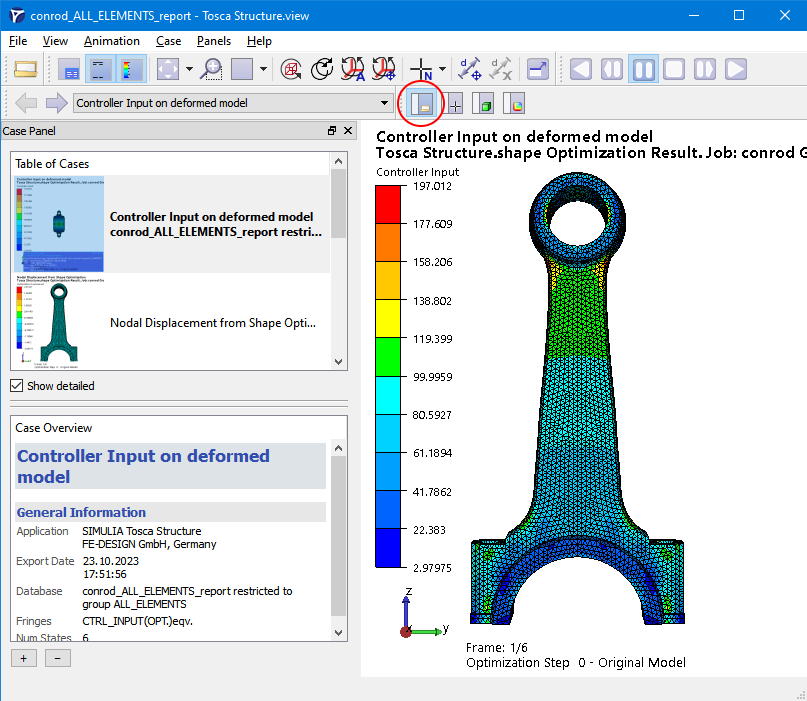Pause the animation playback
The image size is (807, 701).
pyautogui.click(x=643, y=69)
